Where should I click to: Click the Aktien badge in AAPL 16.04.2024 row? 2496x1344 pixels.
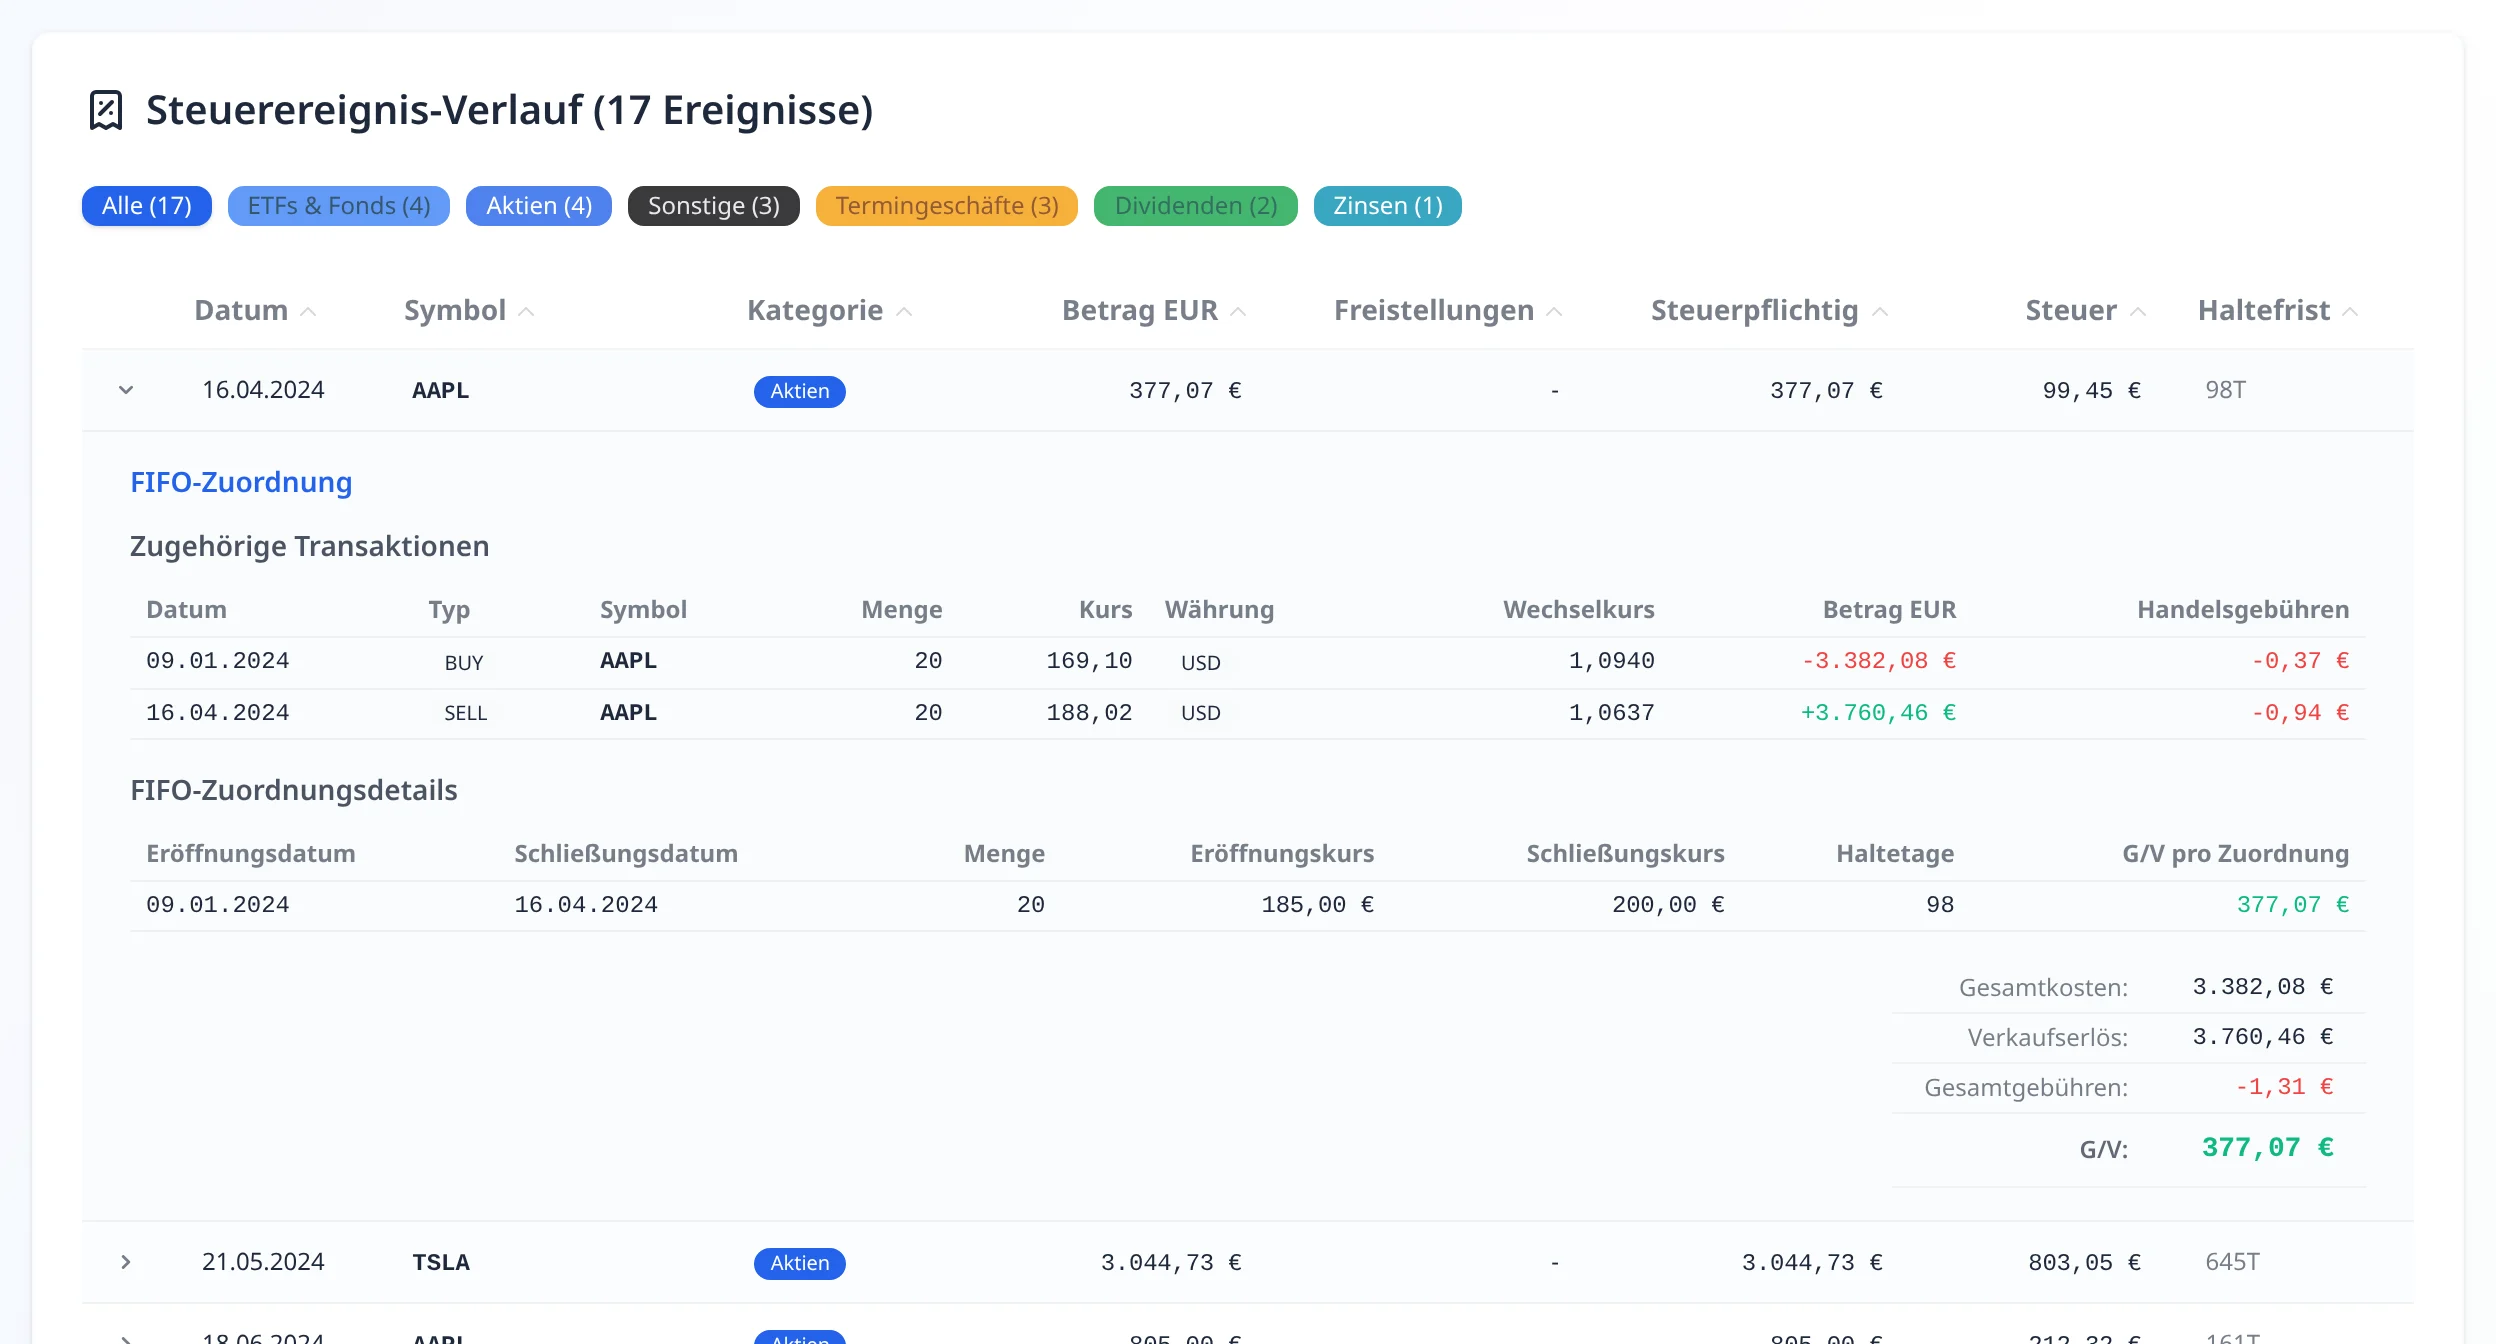pyautogui.click(x=800, y=391)
